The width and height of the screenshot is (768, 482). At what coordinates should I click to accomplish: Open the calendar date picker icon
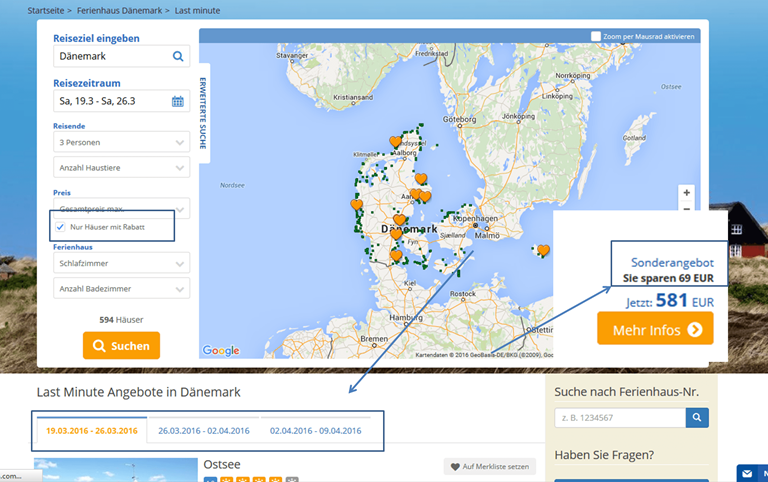pos(178,101)
